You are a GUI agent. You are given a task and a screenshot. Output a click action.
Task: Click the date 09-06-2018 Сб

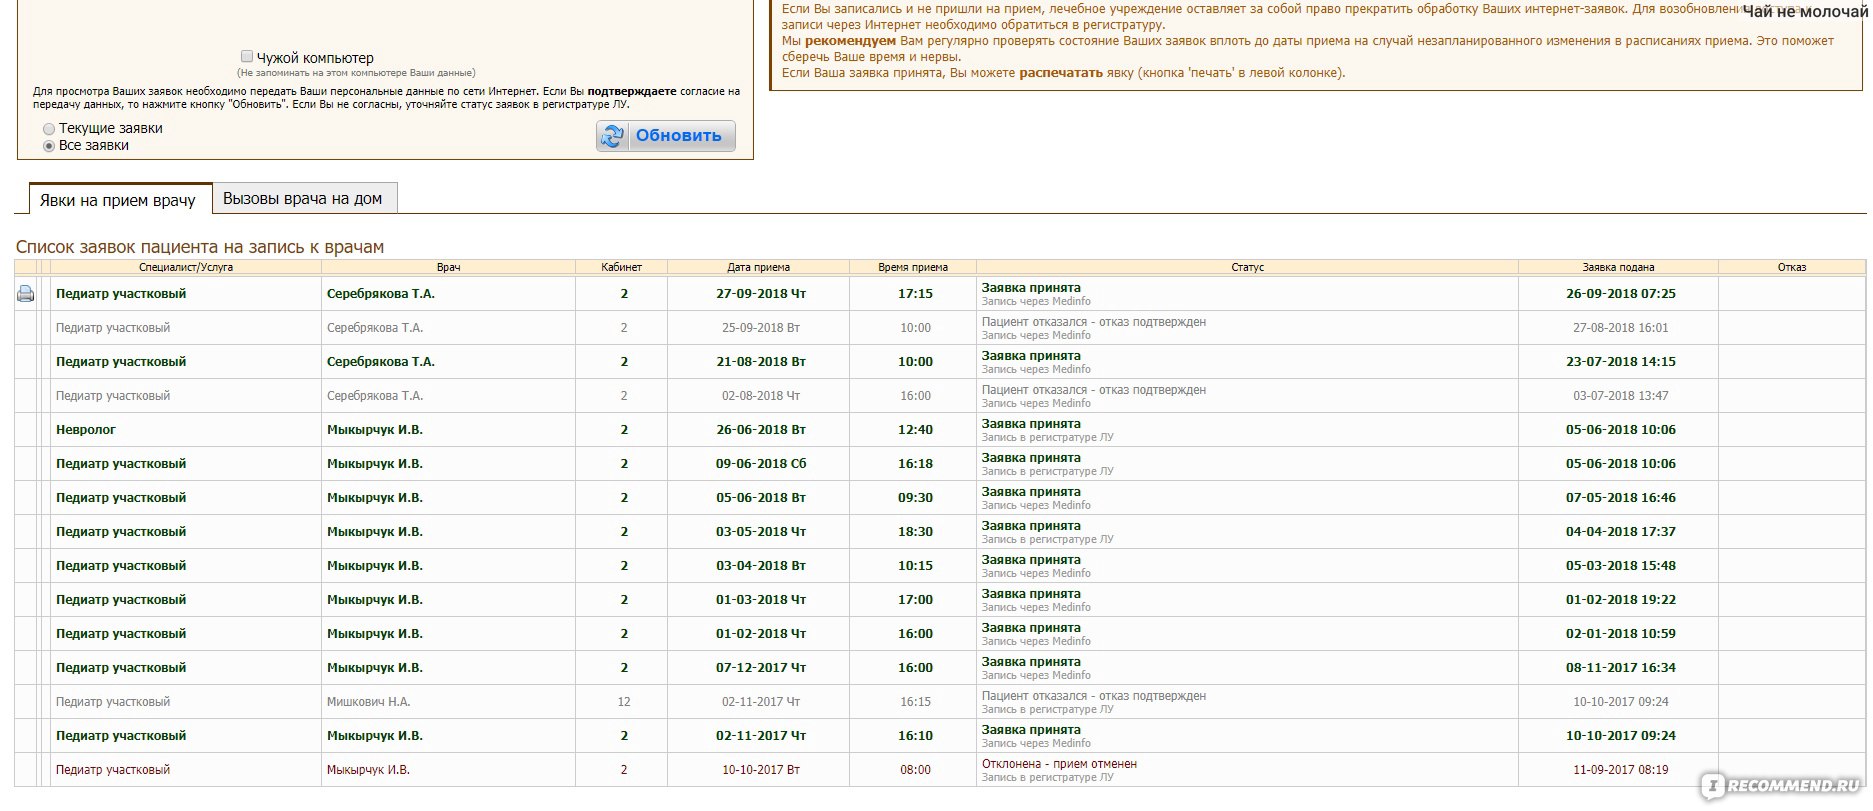(761, 464)
